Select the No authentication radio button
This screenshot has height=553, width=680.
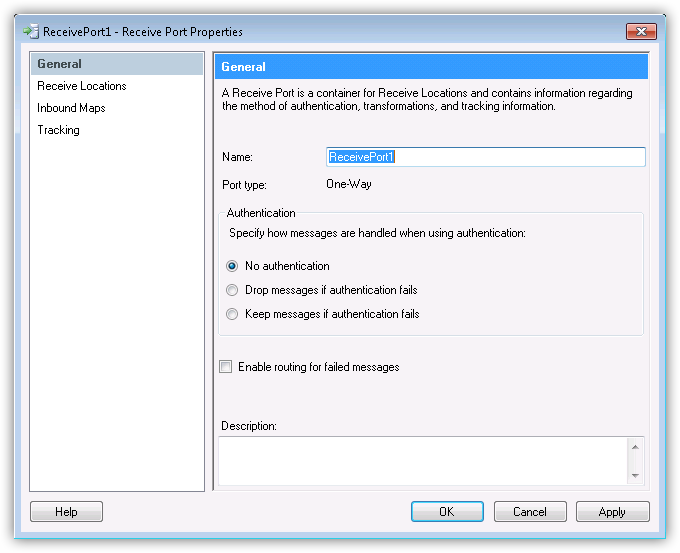point(232,266)
